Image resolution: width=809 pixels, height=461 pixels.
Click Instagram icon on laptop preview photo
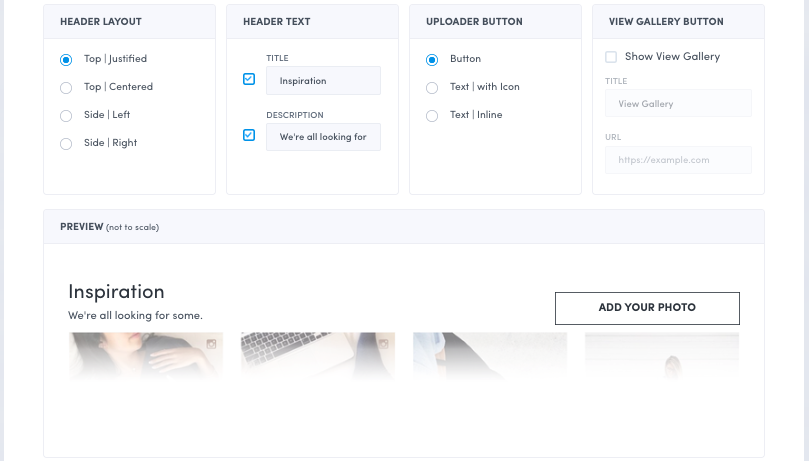(x=384, y=344)
